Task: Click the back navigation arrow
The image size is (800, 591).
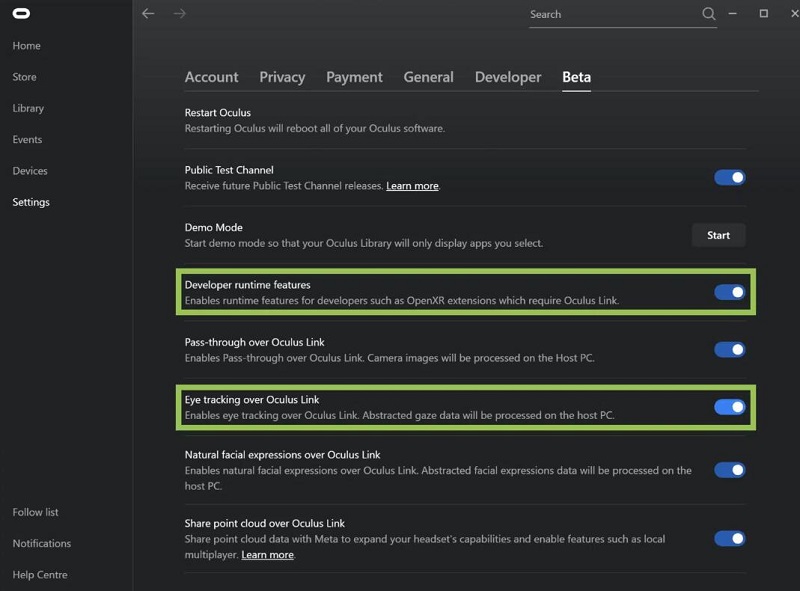Action: pyautogui.click(x=148, y=14)
